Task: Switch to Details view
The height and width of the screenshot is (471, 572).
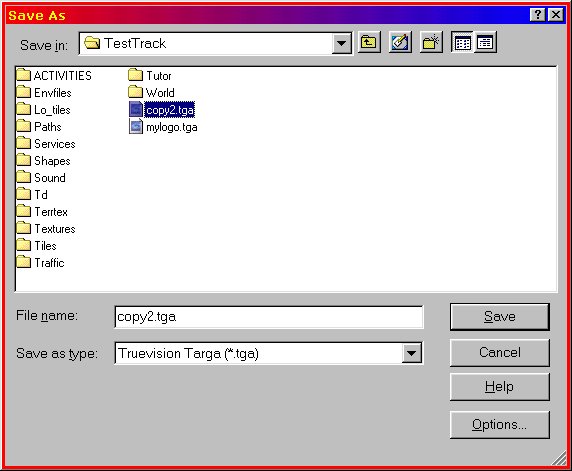Action: pos(485,43)
